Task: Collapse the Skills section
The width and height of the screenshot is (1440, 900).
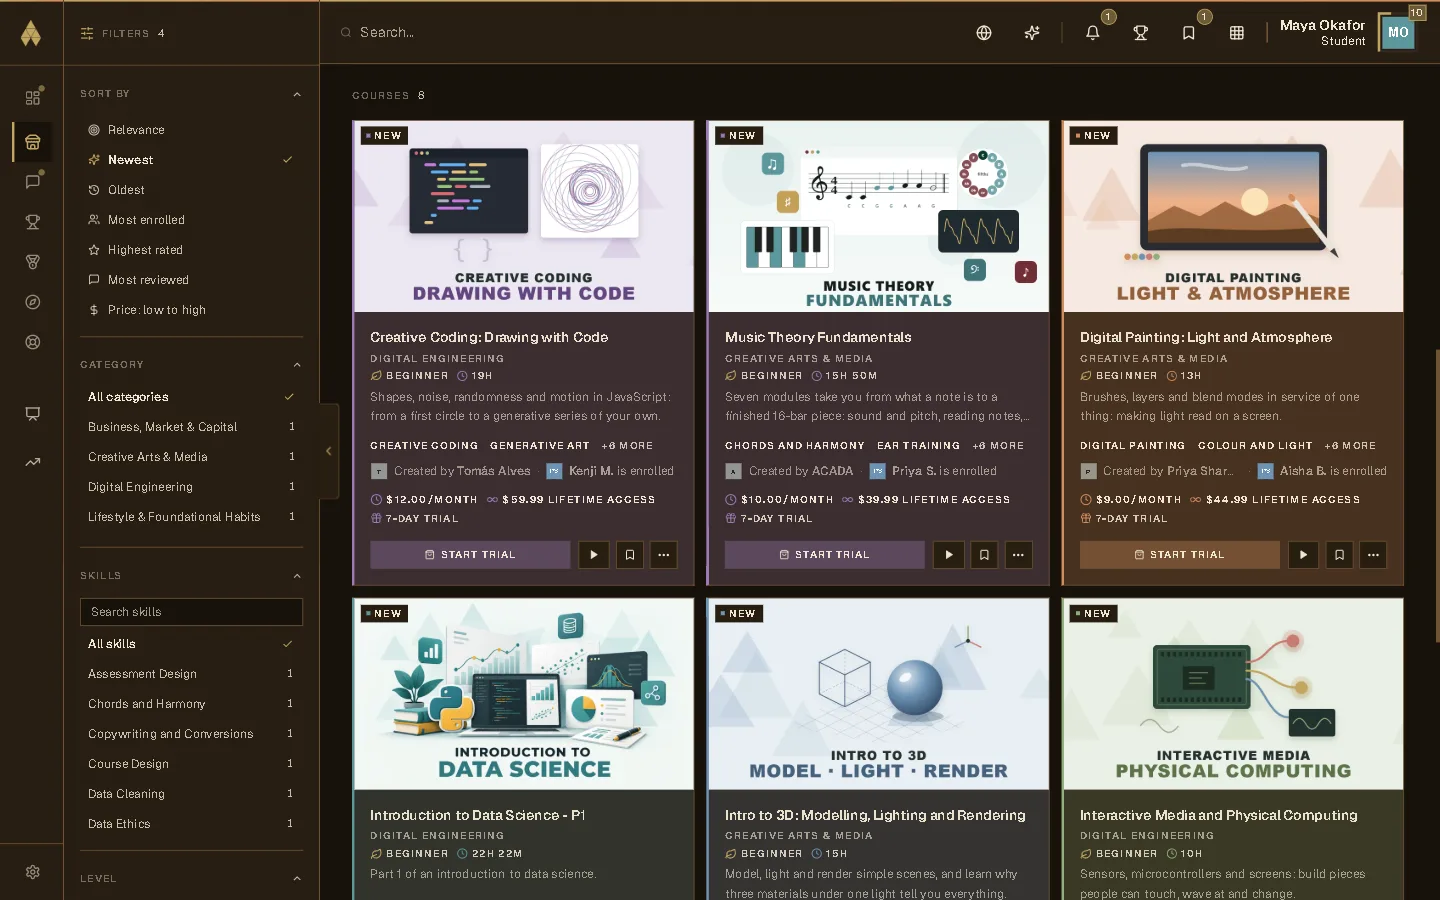Action: click(x=297, y=576)
